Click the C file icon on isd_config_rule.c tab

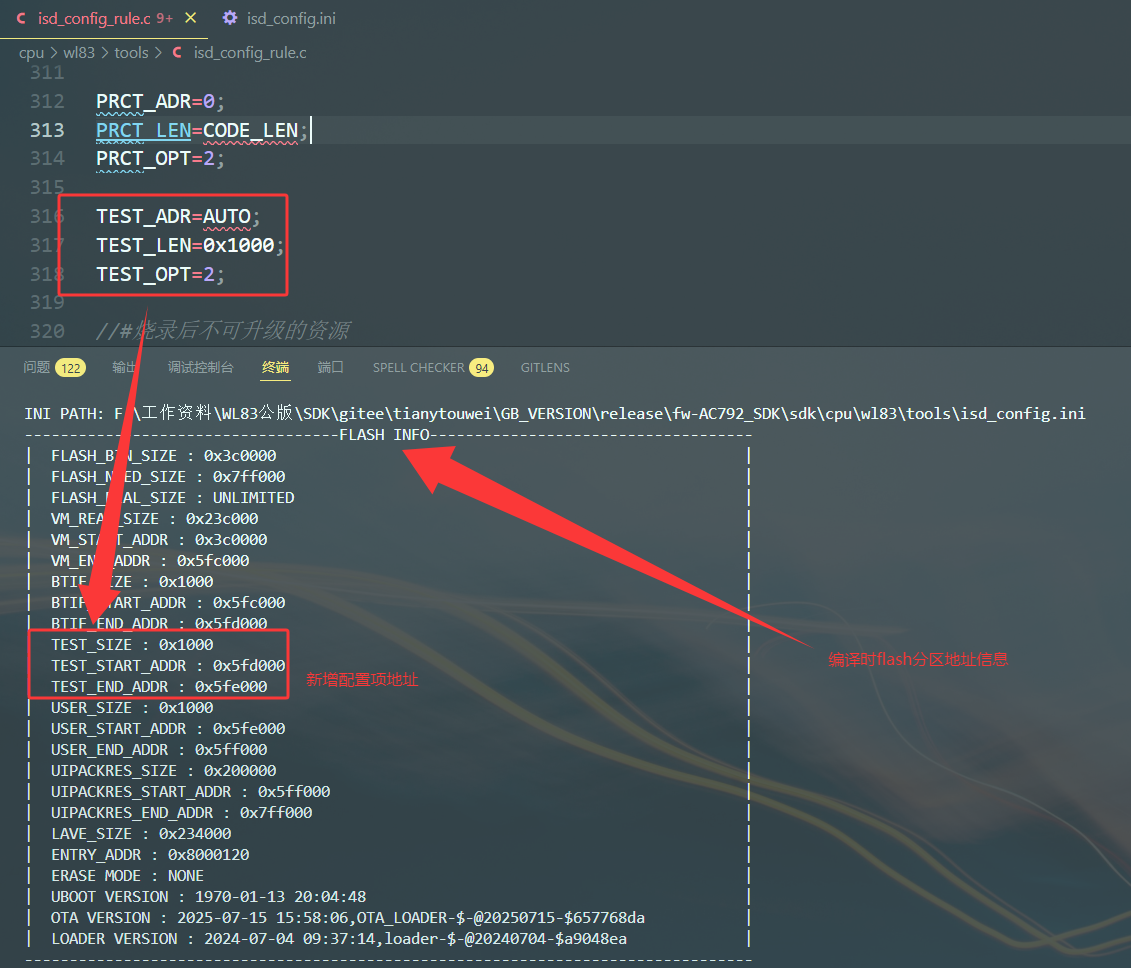(22, 18)
